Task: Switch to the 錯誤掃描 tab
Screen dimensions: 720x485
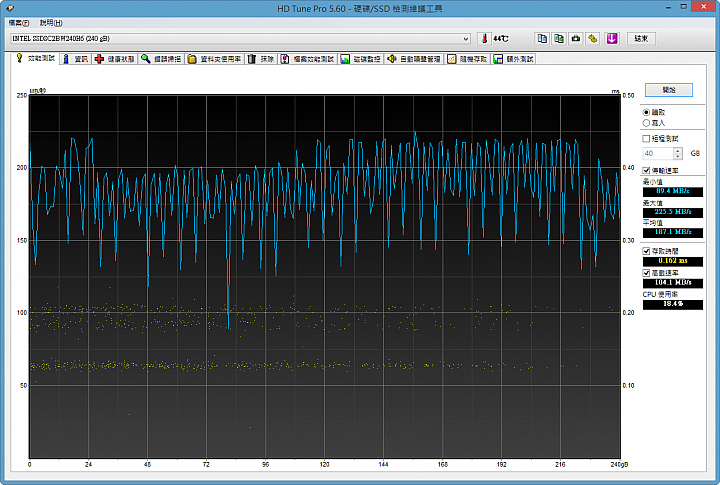Action: 162,59
